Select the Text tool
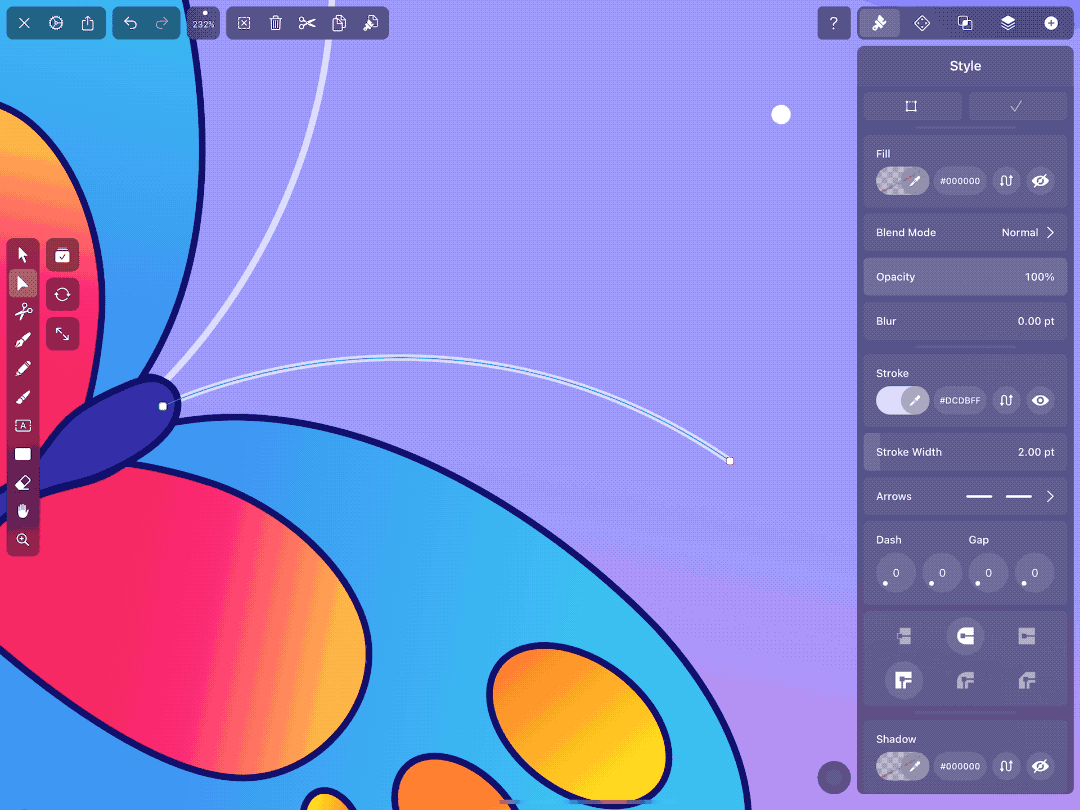The image size is (1080, 810). [23, 426]
